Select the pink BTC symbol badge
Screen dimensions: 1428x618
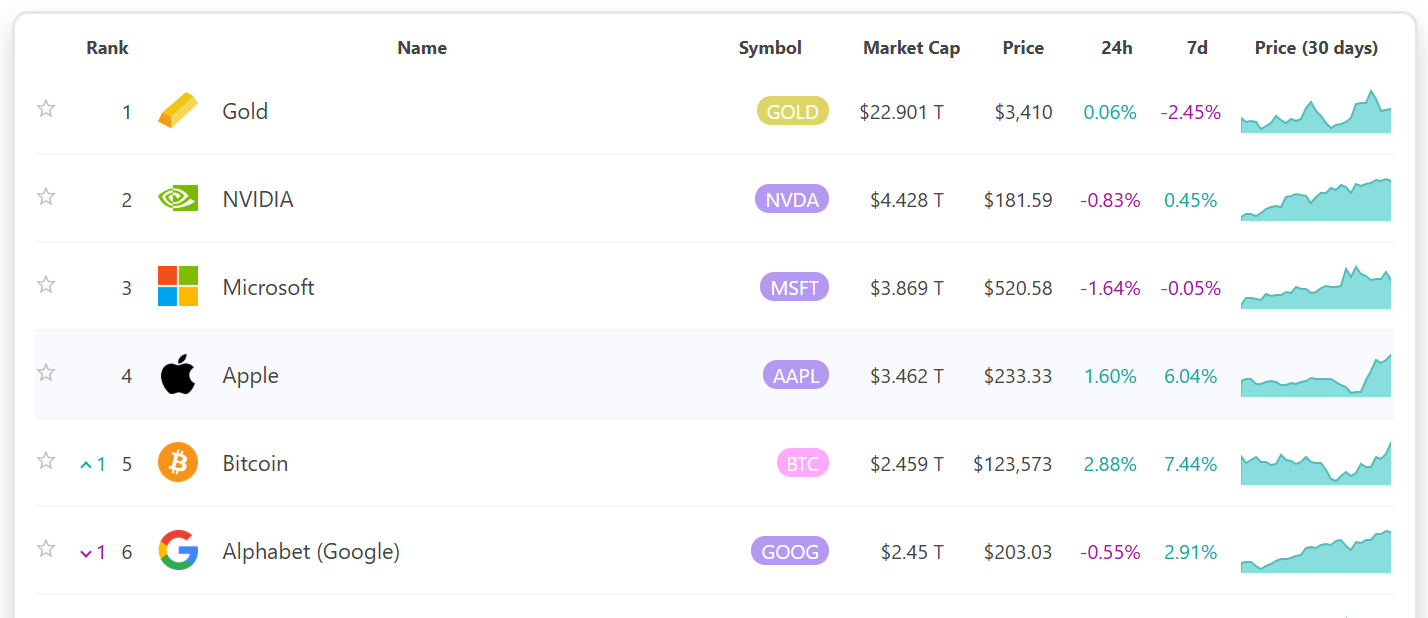[802, 463]
